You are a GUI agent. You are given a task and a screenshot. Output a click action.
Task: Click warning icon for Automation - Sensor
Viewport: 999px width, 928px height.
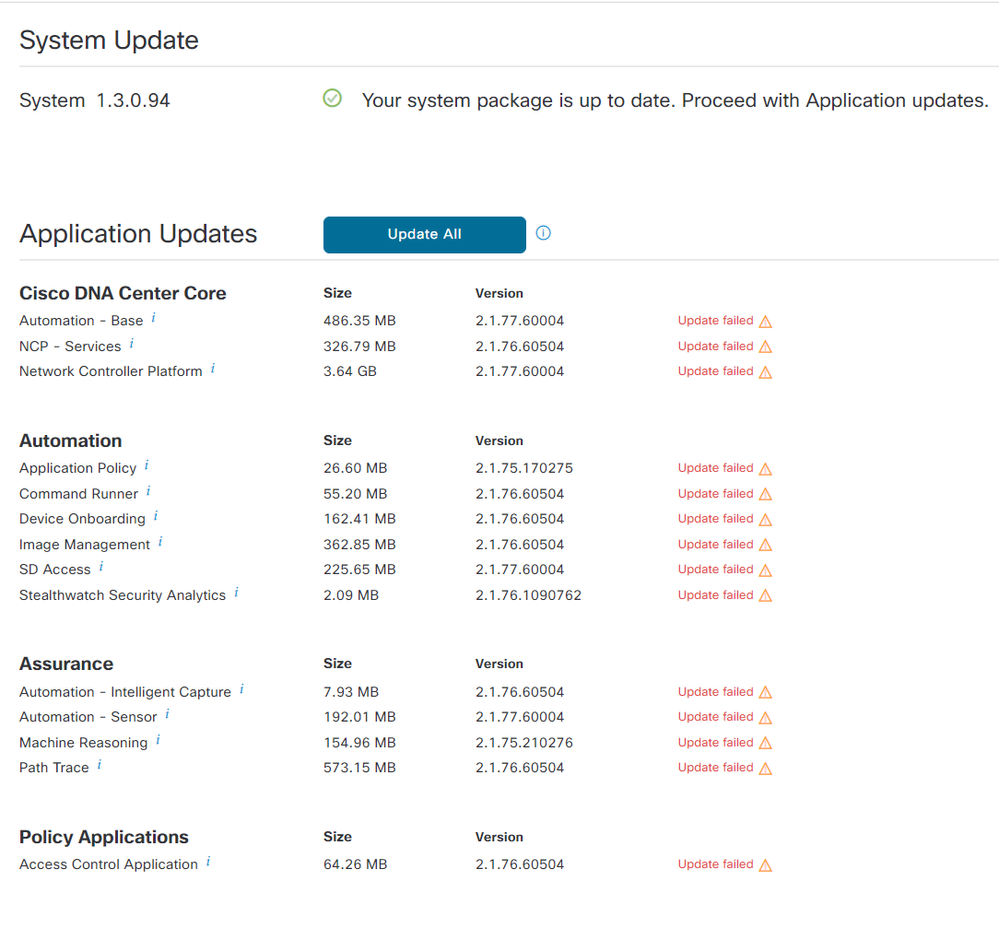[x=766, y=718]
